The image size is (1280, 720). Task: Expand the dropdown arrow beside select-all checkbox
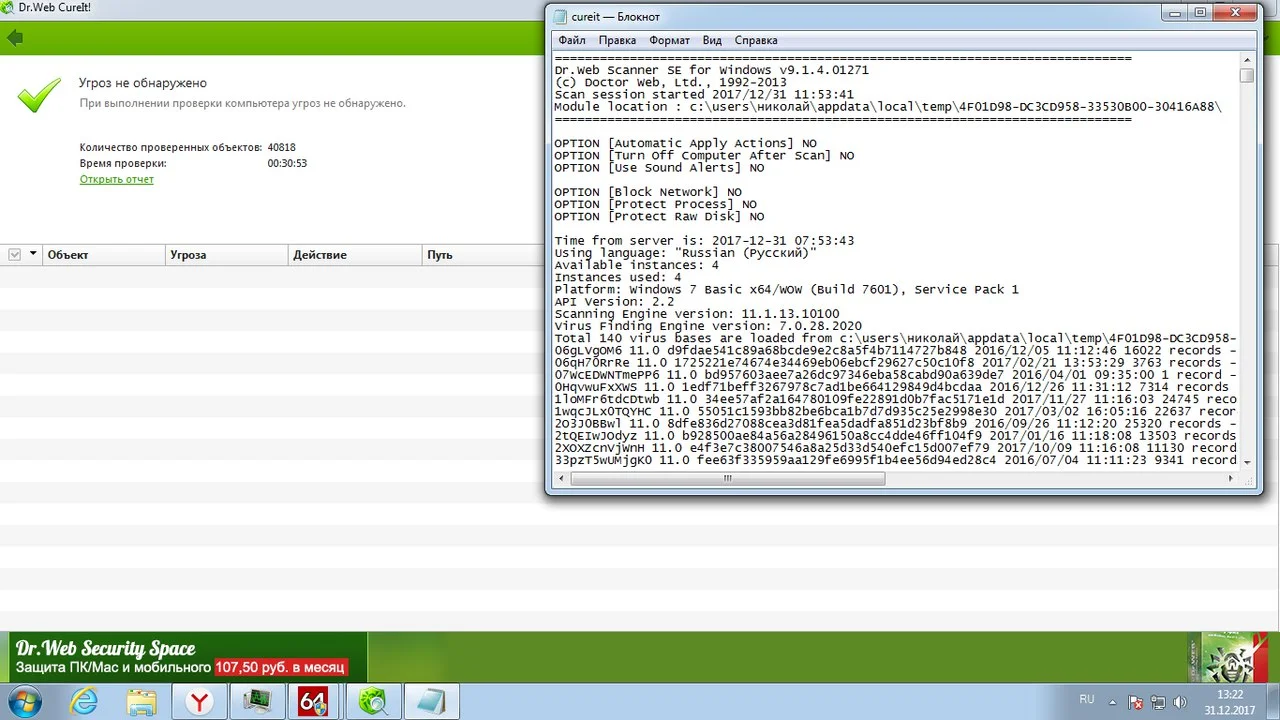32,255
